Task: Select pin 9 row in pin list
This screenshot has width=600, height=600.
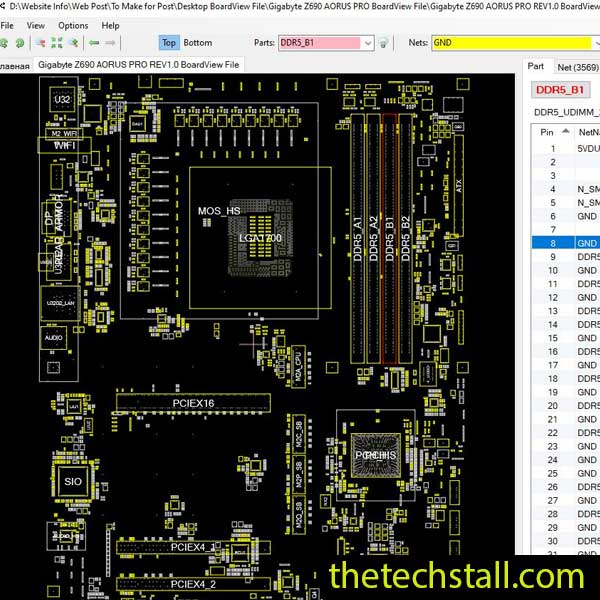Action: [566, 257]
